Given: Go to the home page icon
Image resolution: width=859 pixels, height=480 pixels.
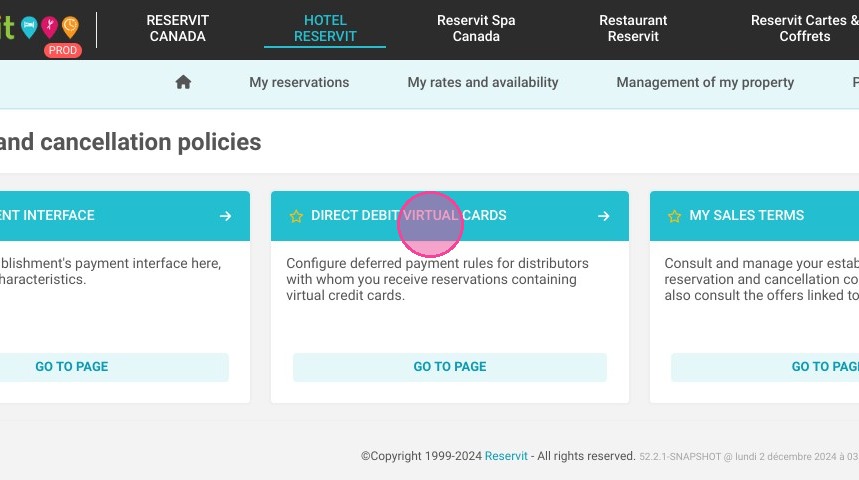Looking at the screenshot, I should pos(183,82).
